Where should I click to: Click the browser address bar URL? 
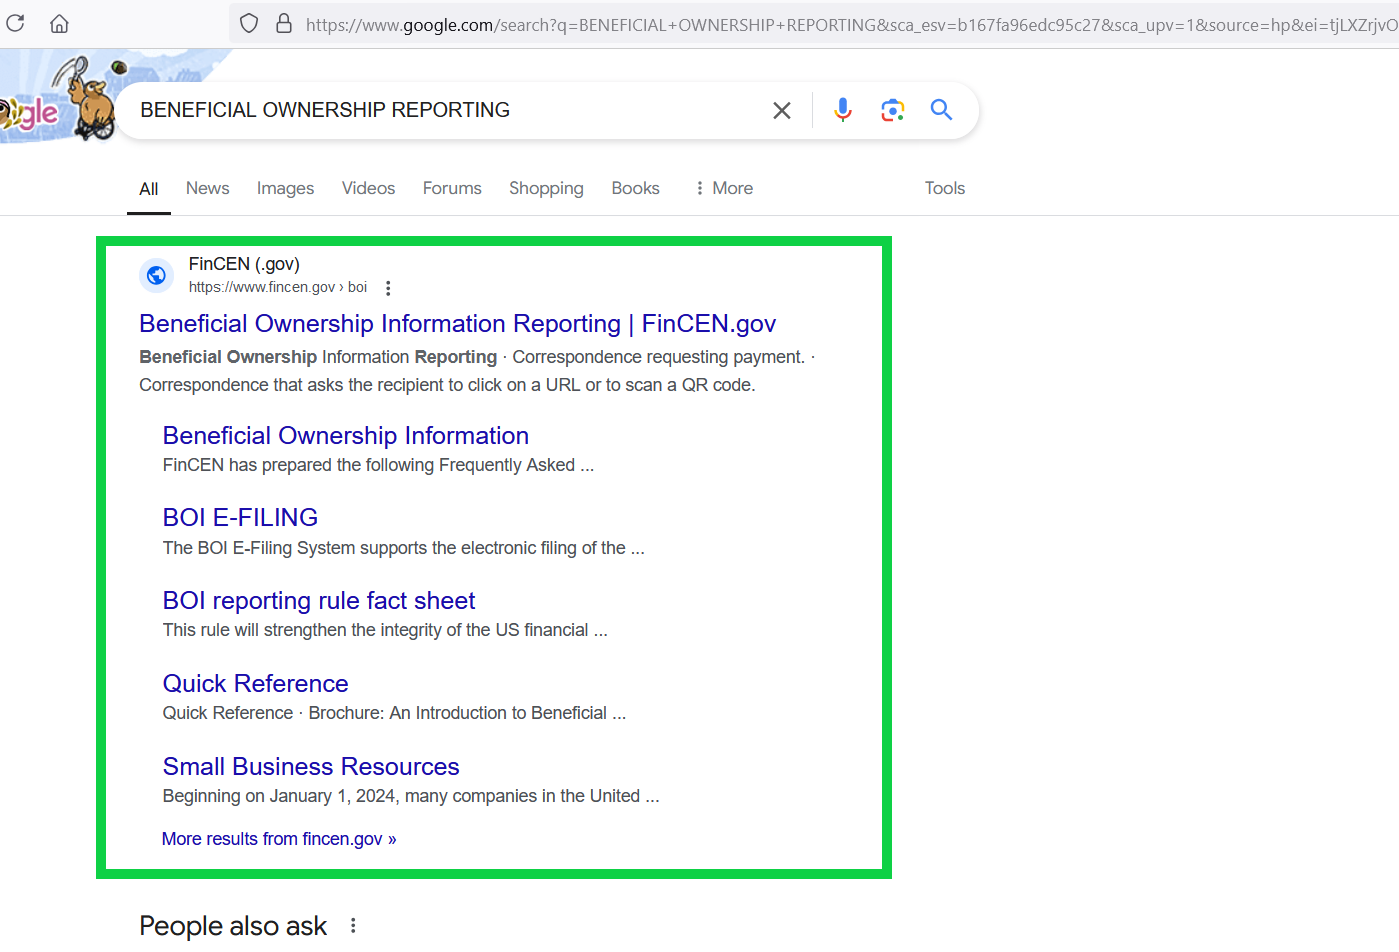[x=850, y=25]
